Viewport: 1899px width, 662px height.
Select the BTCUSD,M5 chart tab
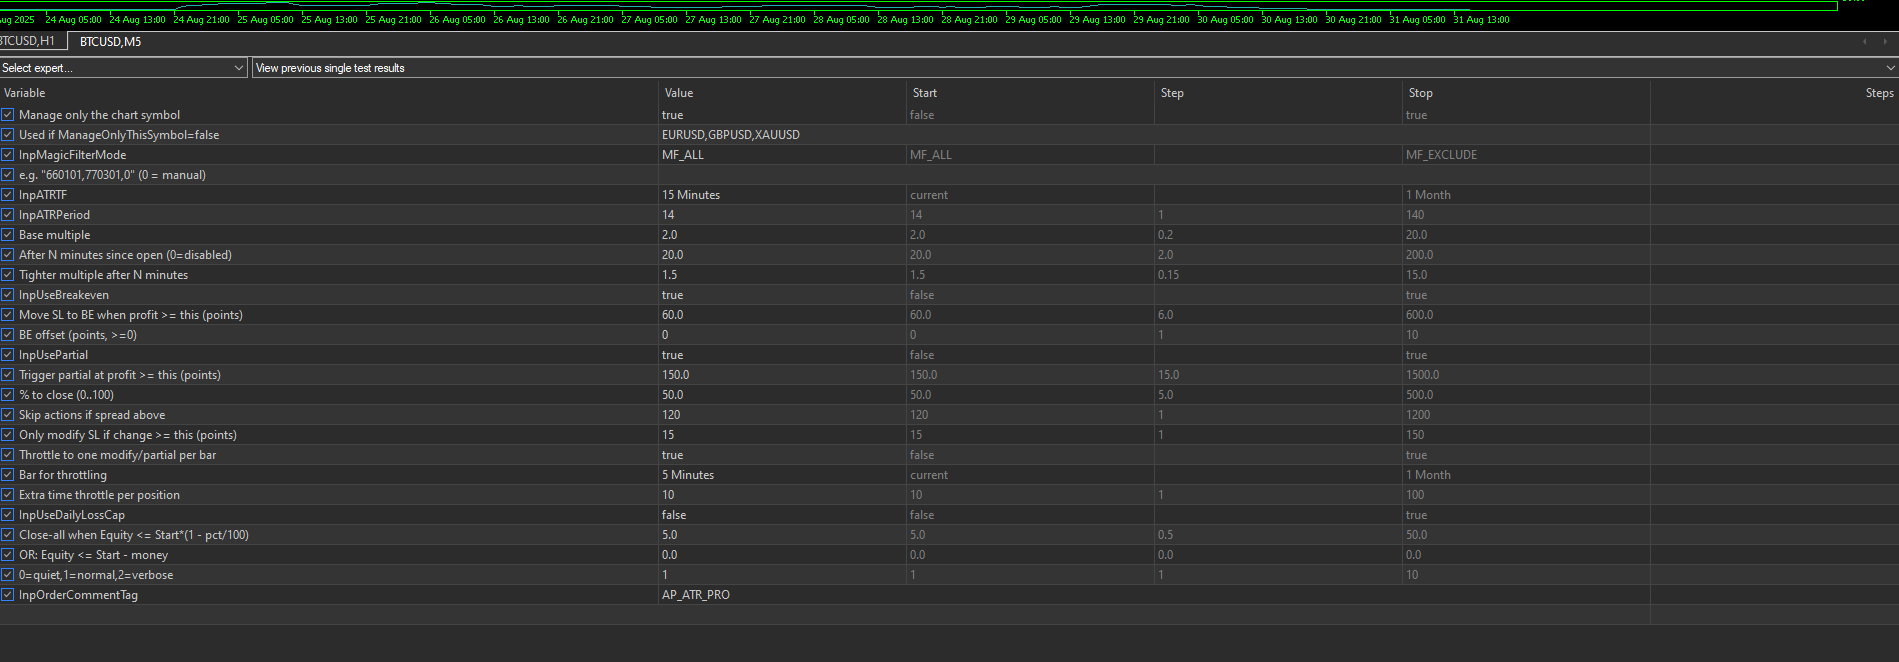coord(110,42)
